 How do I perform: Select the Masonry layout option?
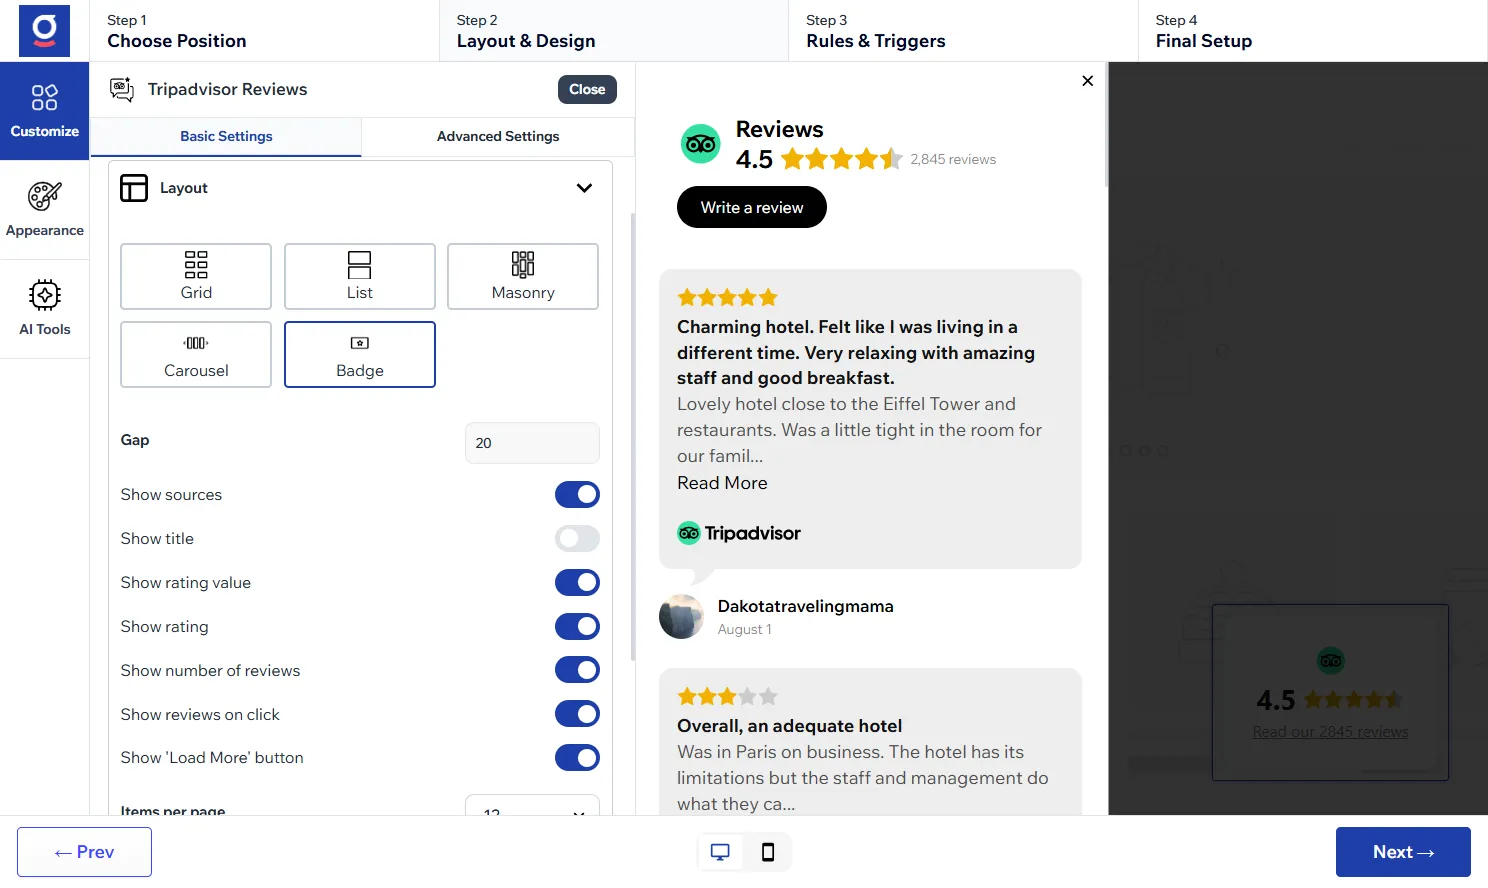pos(523,276)
